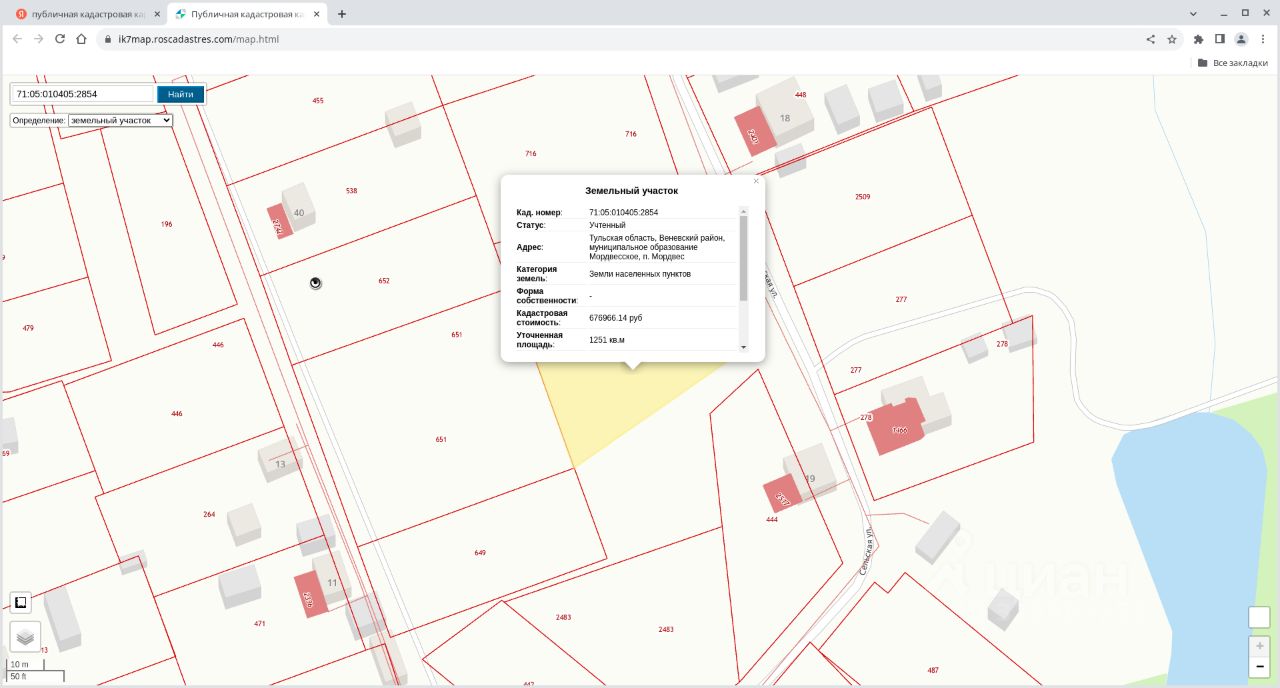Click the Земли населенных пунктов category value
This screenshot has width=1280, height=688.
pyautogui.click(x=640, y=274)
